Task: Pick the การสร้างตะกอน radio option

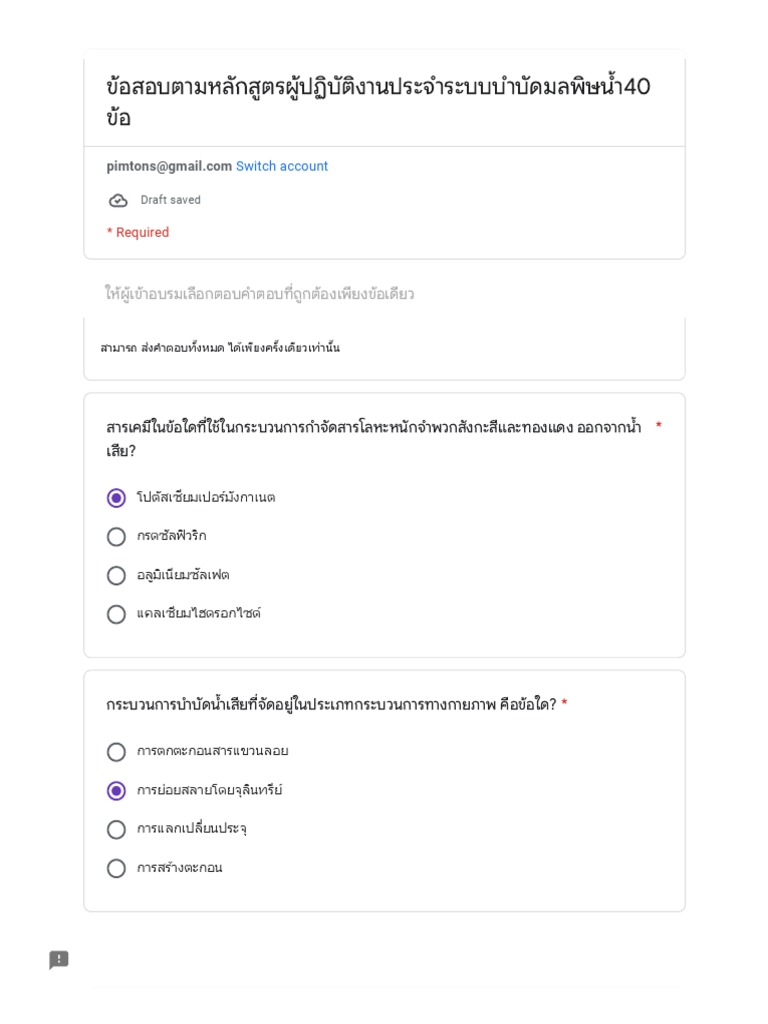Action: [117, 868]
